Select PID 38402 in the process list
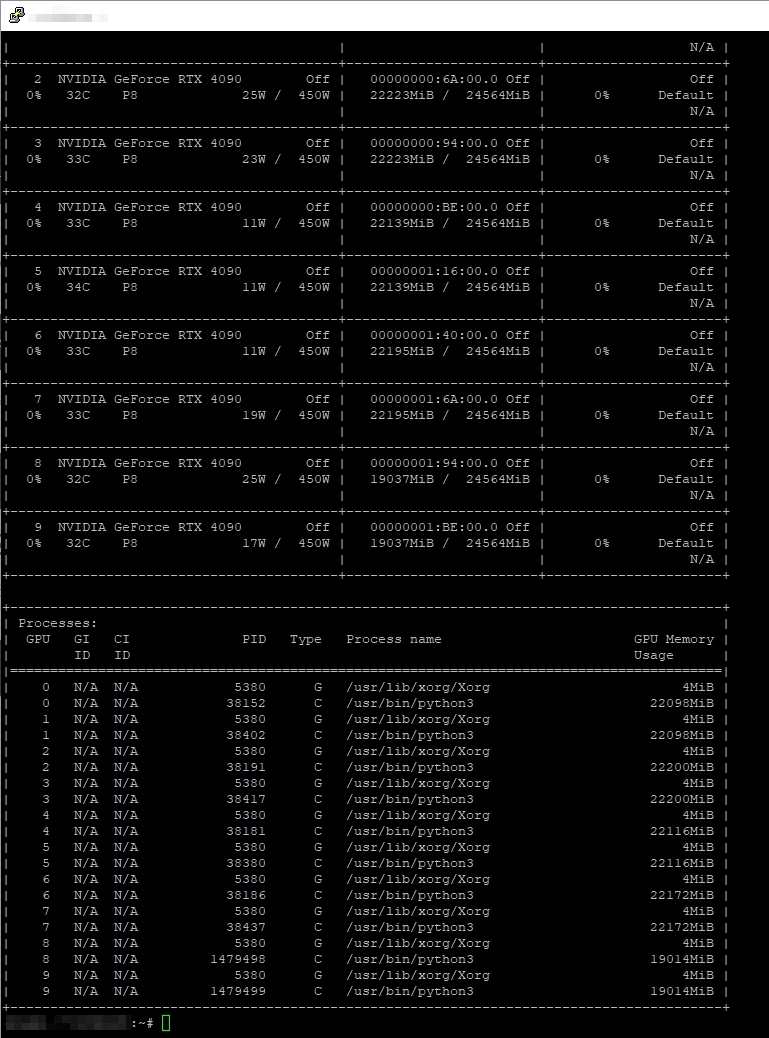The image size is (769, 1038). click(246, 735)
